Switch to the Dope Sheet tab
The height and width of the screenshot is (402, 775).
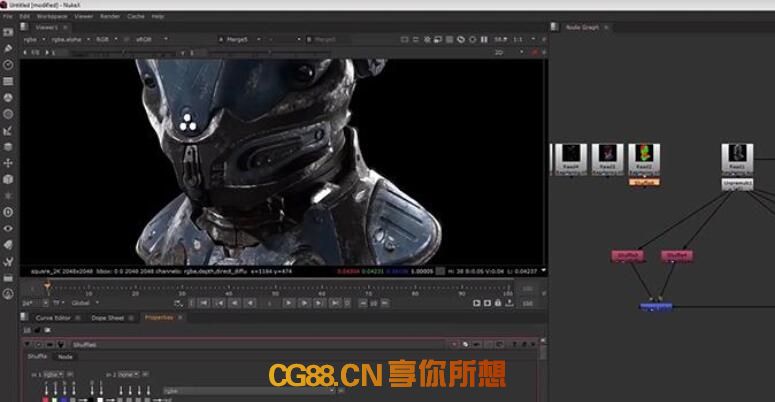107,317
